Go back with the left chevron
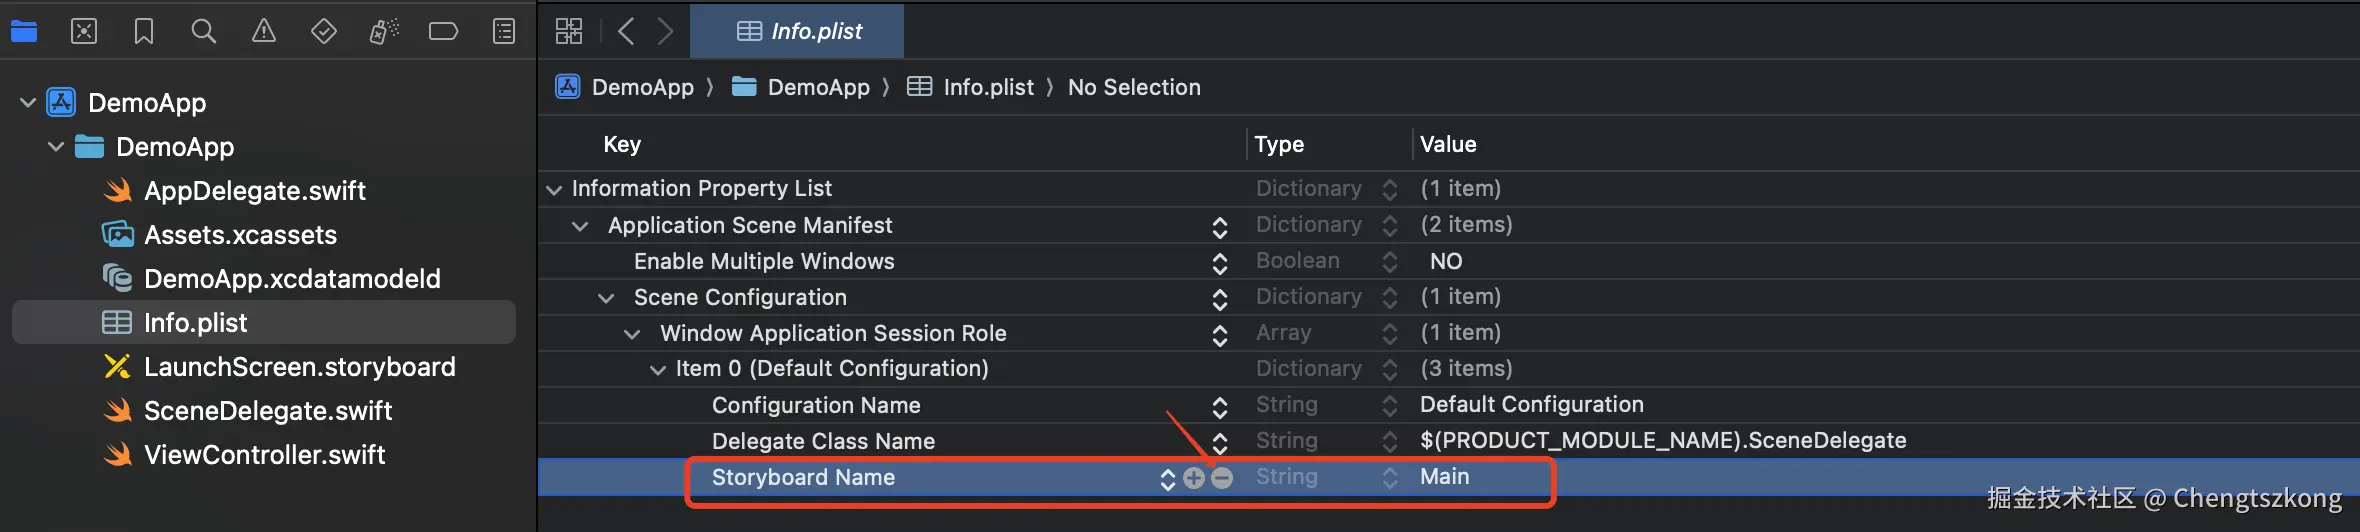The height and width of the screenshot is (532, 2360). tap(626, 32)
